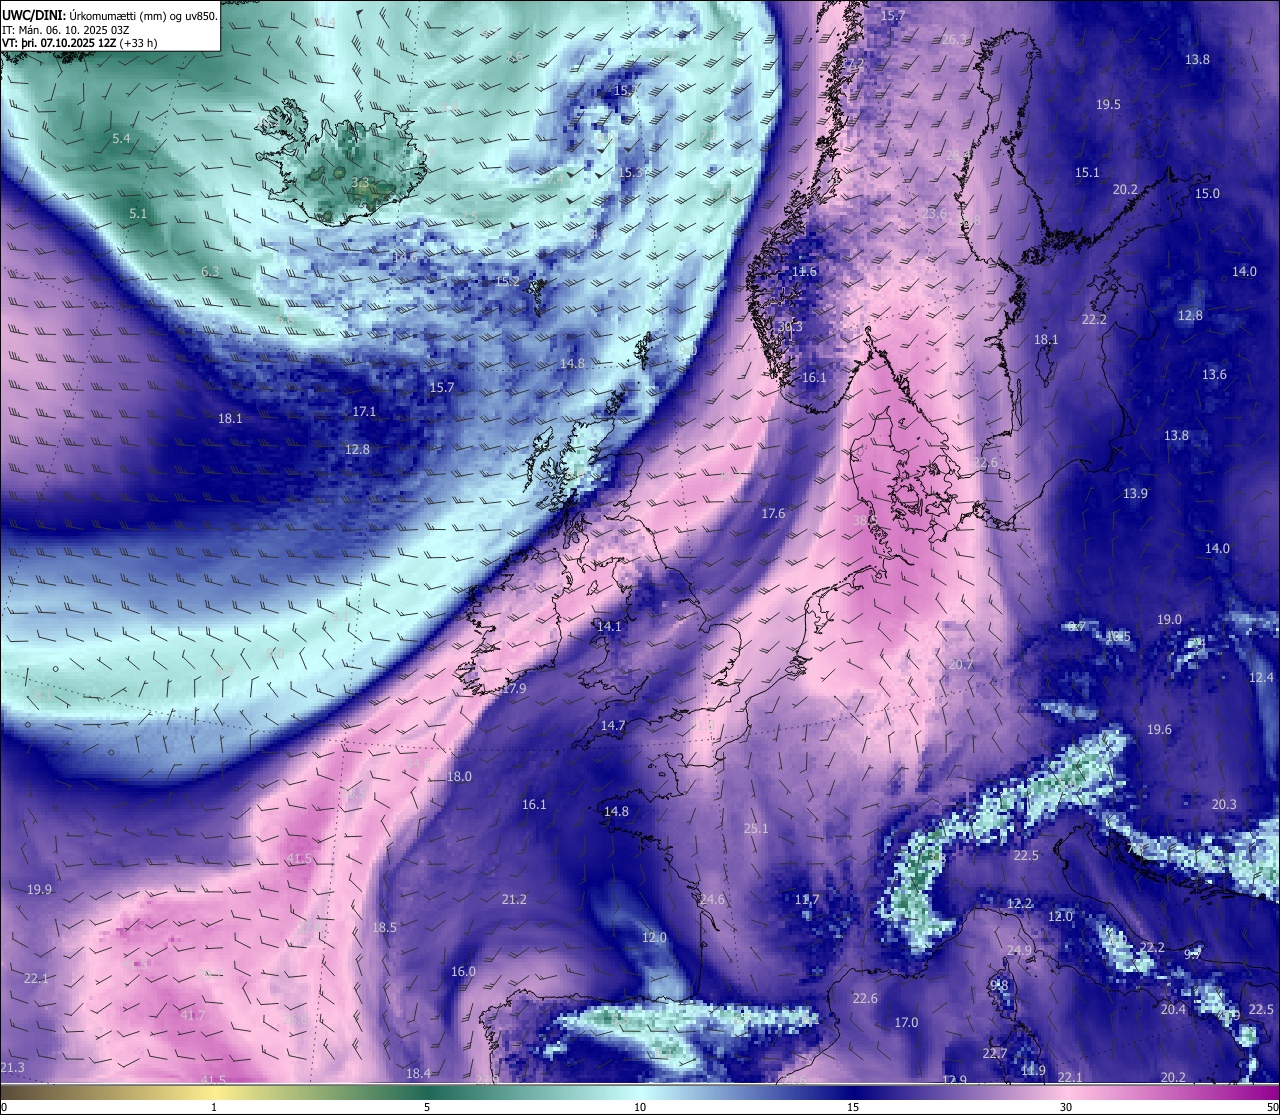This screenshot has width=1280, height=1115.
Task: Click the colorbar tick label 1
Action: coord(214,1107)
